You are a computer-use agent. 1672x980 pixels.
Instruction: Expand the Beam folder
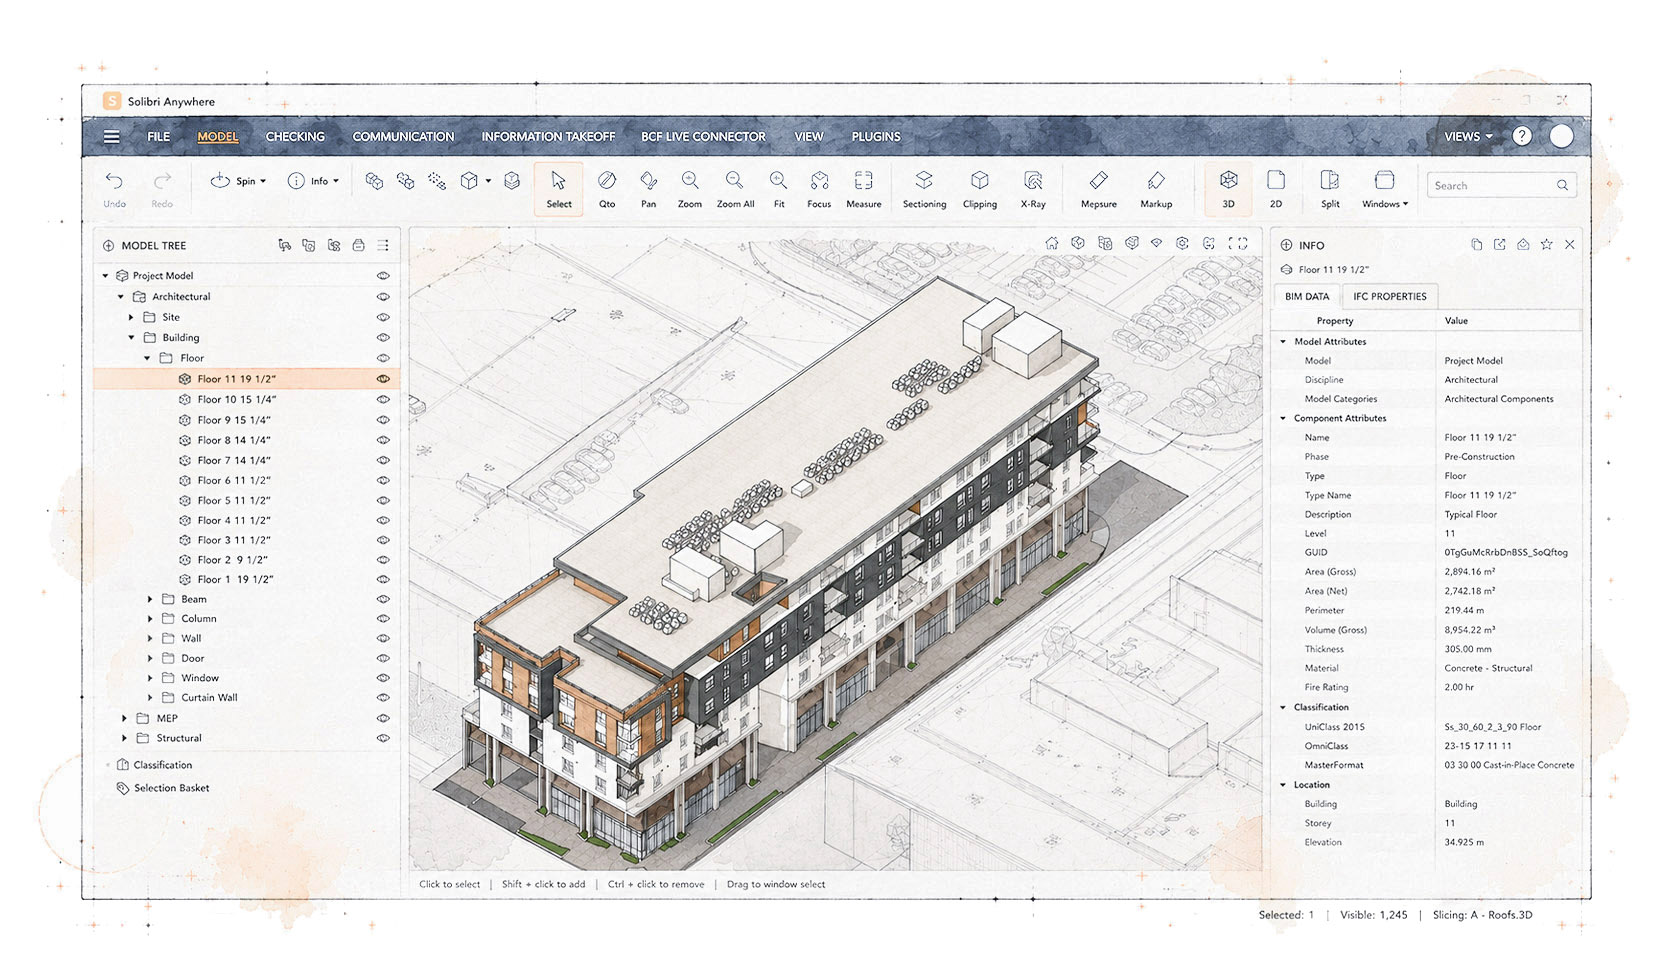click(150, 599)
